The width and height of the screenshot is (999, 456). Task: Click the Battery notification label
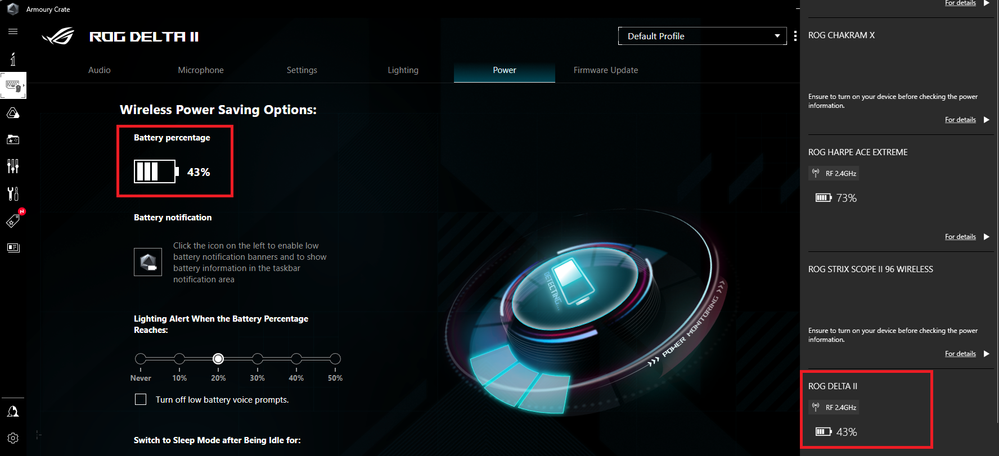click(173, 218)
